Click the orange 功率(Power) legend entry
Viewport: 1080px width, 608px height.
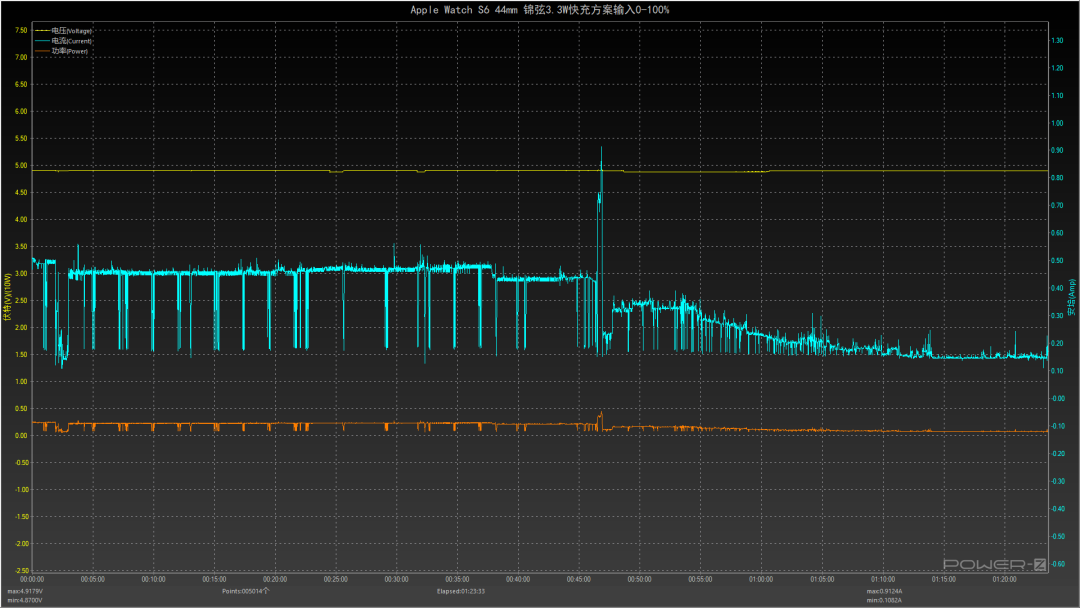(x=61, y=51)
